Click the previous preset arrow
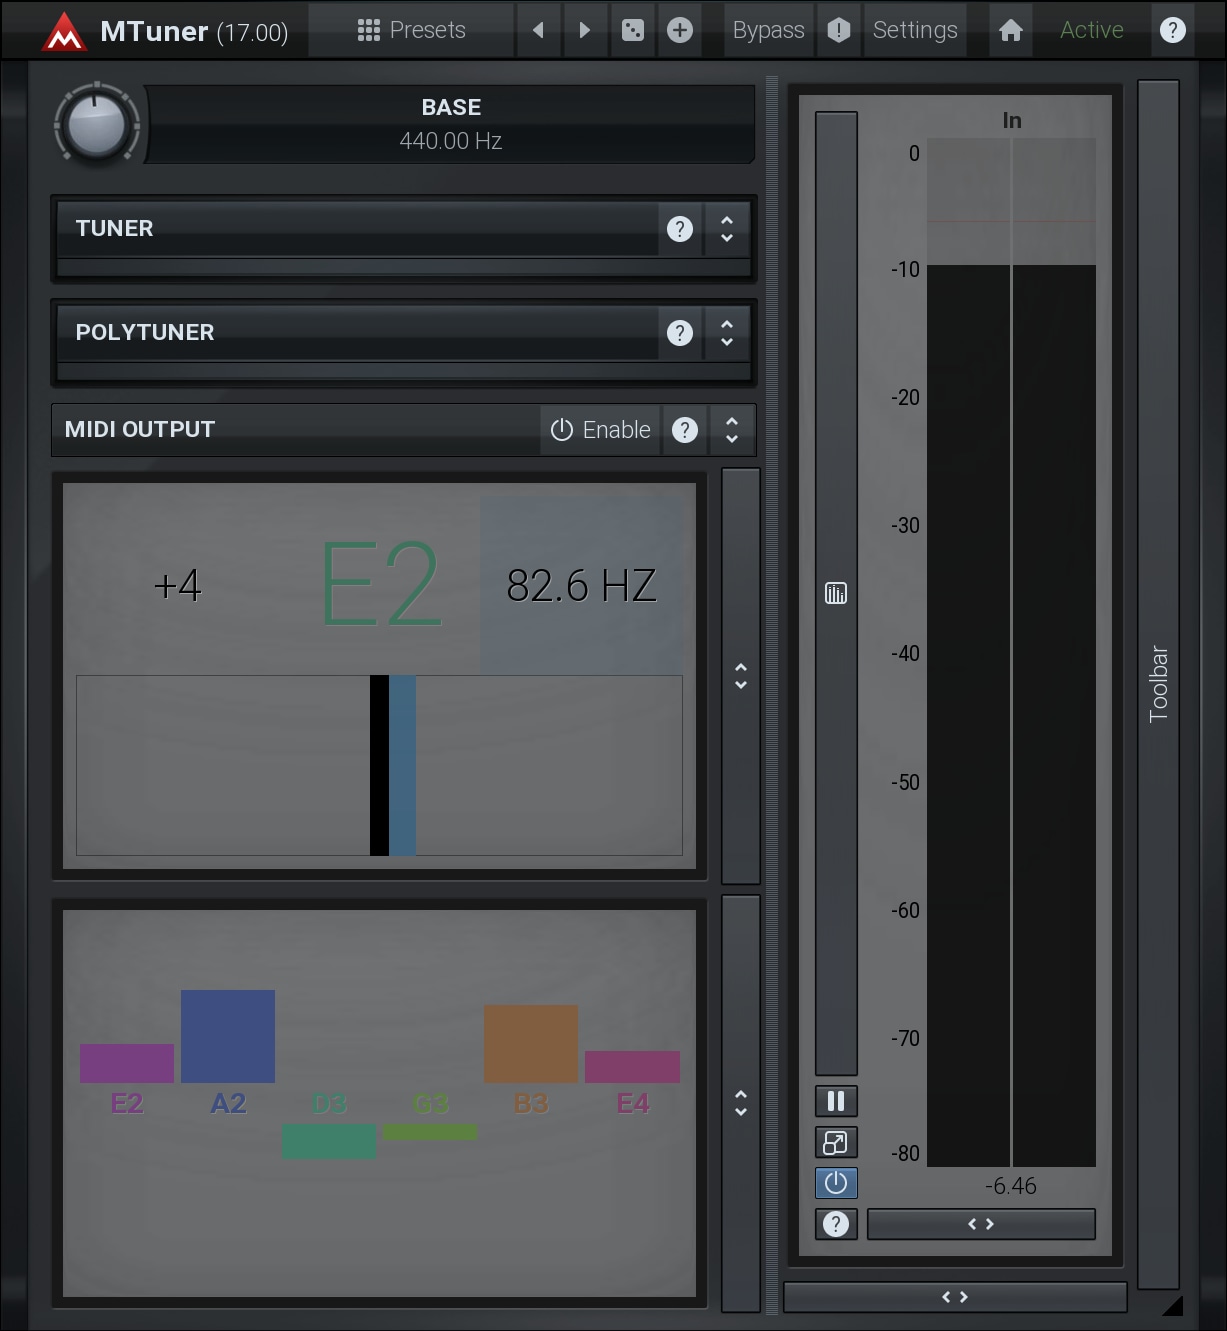The height and width of the screenshot is (1331, 1227). pos(539,30)
